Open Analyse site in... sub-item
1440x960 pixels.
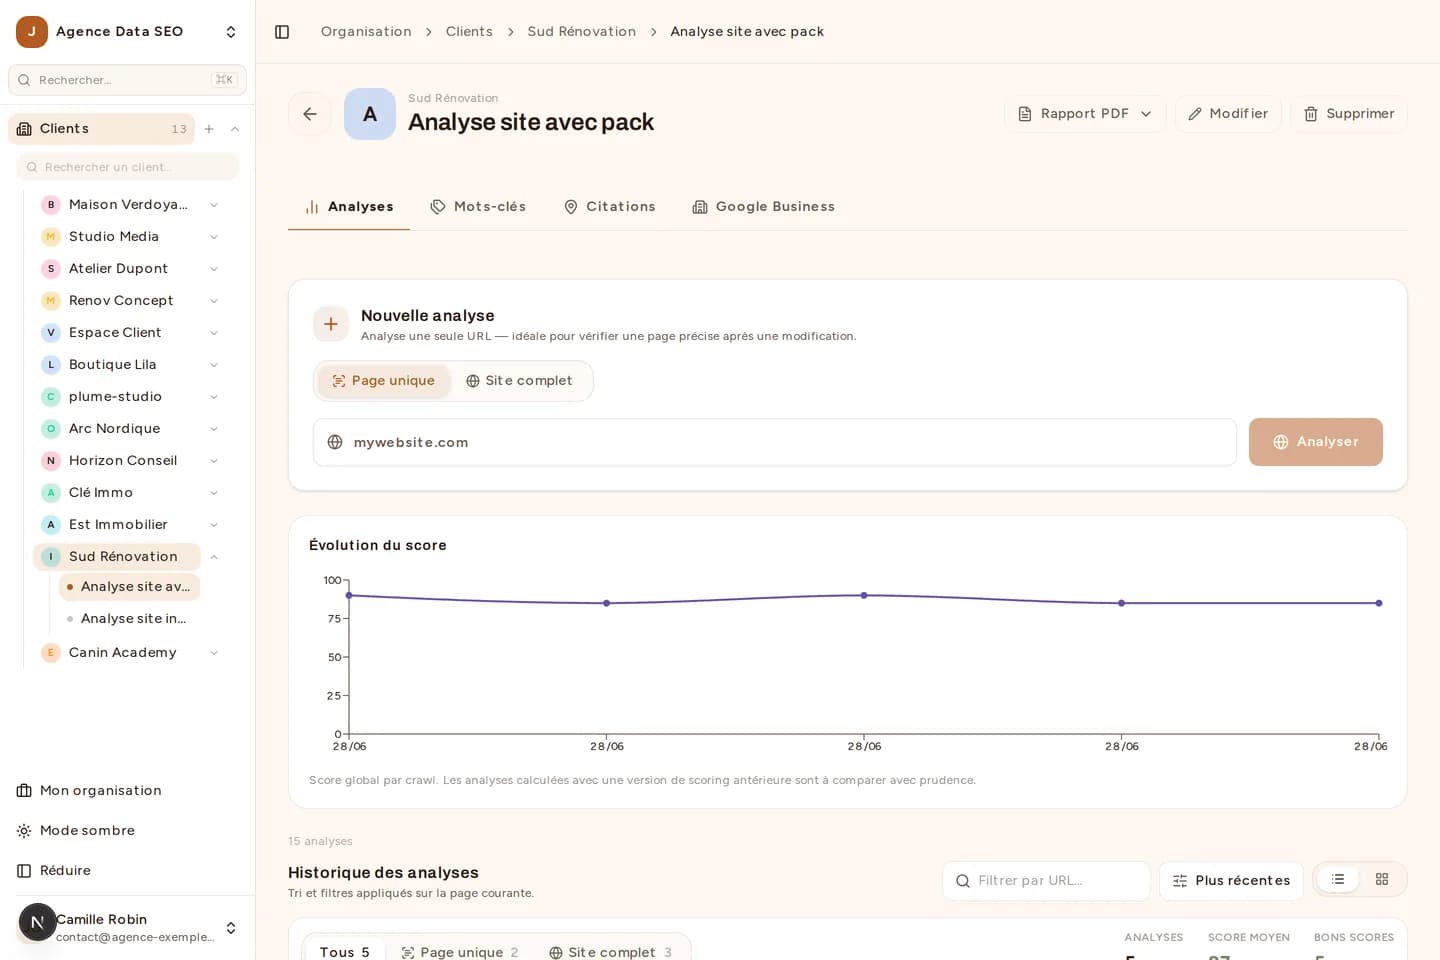click(x=129, y=619)
